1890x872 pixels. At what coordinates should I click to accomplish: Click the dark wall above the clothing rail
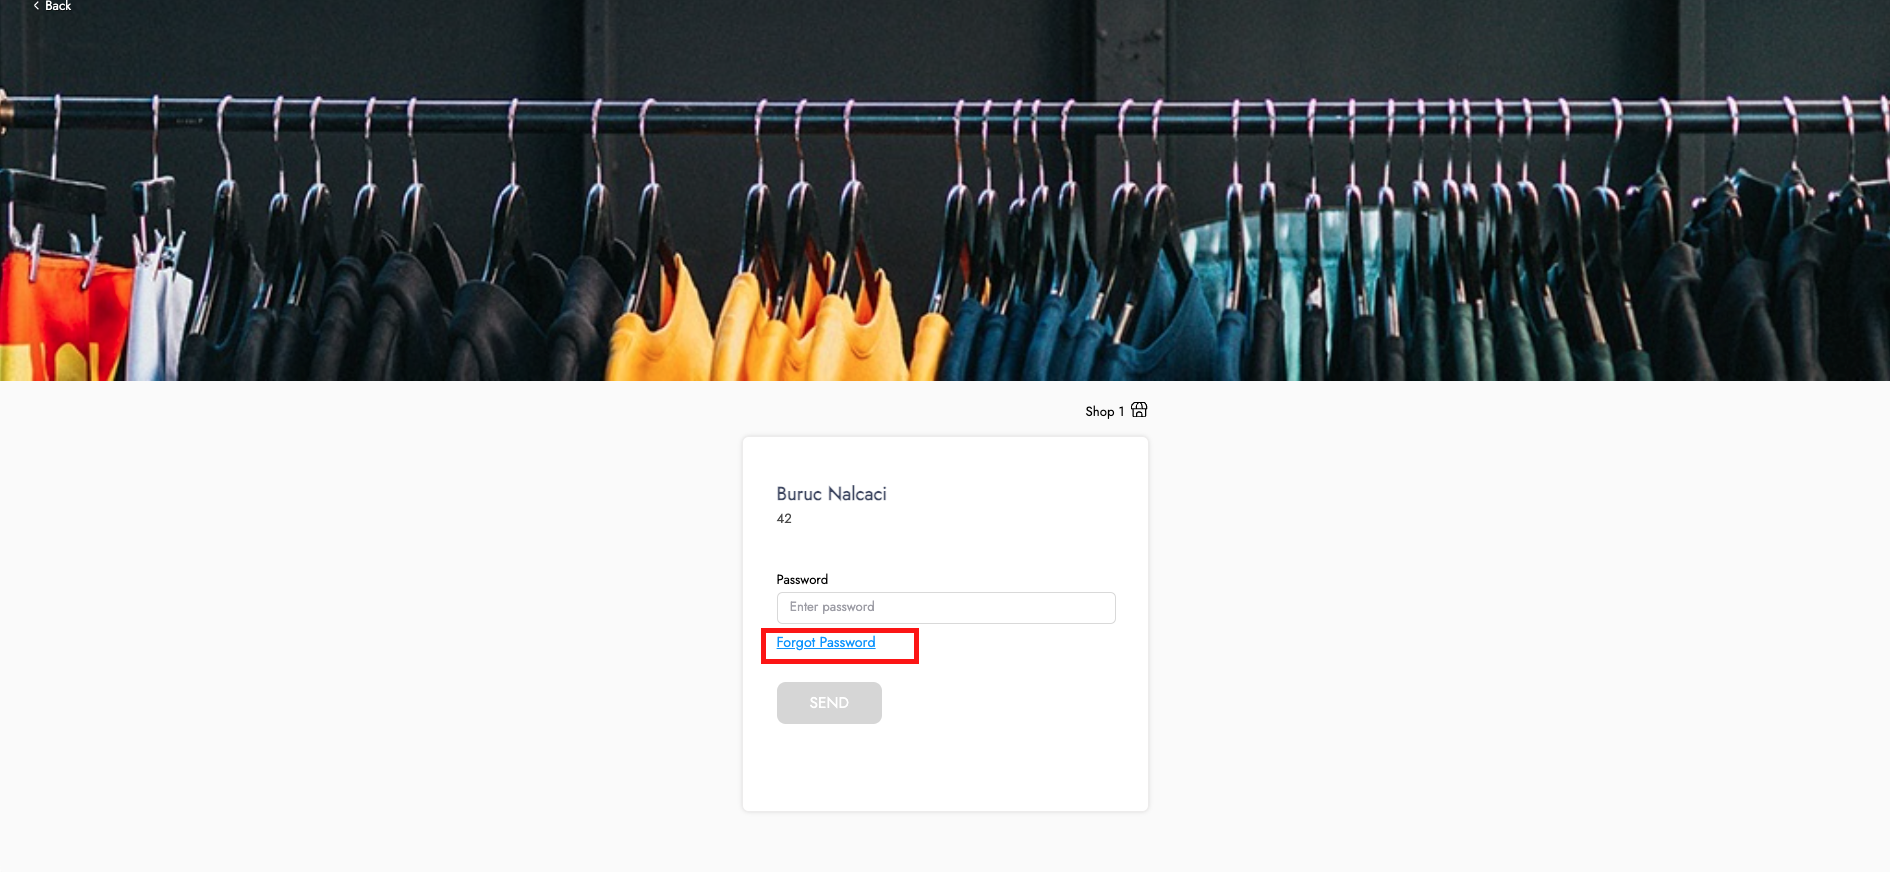click(900, 45)
